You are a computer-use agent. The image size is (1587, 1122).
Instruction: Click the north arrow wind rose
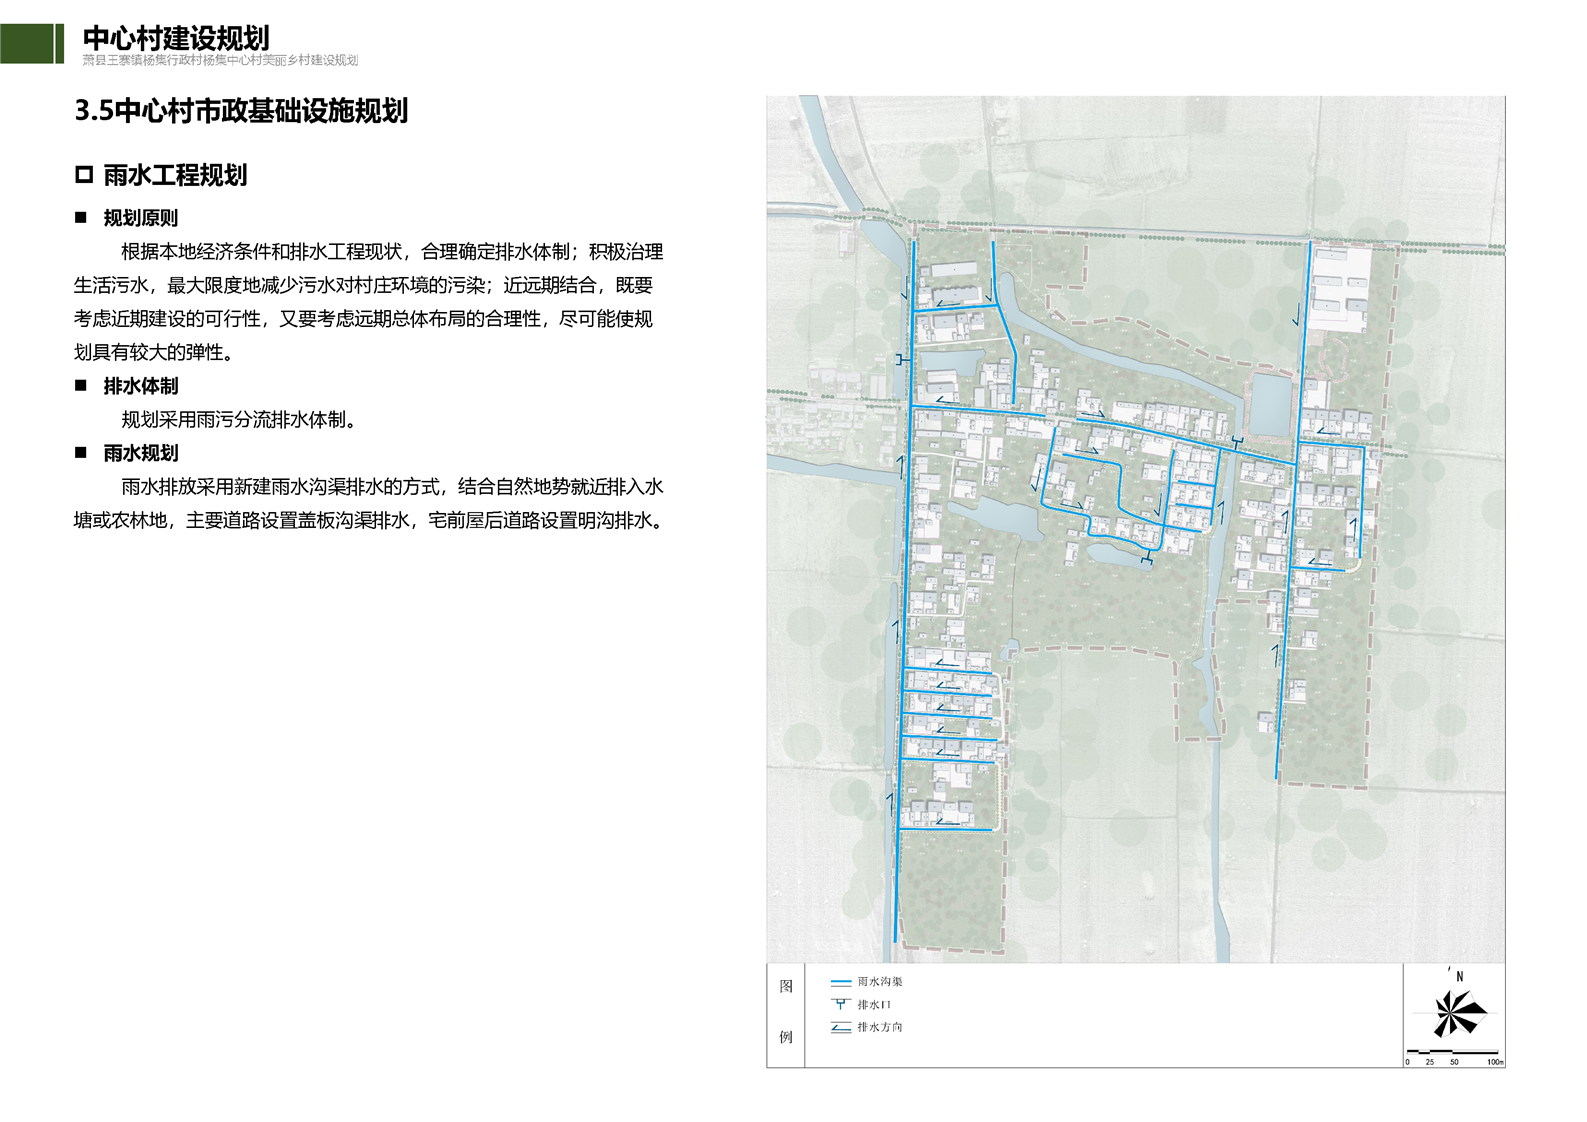1459,1012
